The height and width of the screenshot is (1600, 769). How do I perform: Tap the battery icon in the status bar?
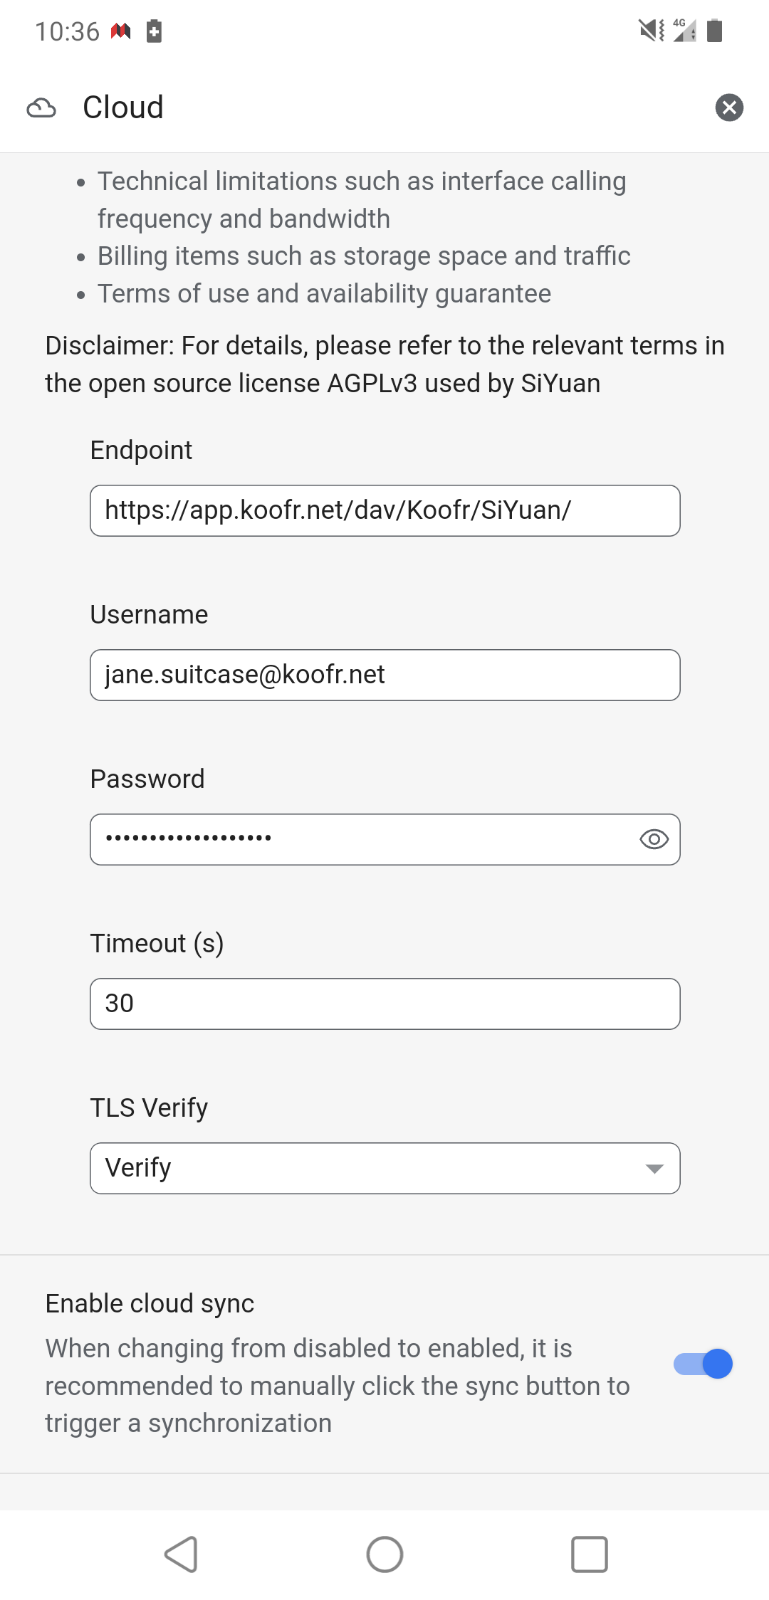[716, 30]
